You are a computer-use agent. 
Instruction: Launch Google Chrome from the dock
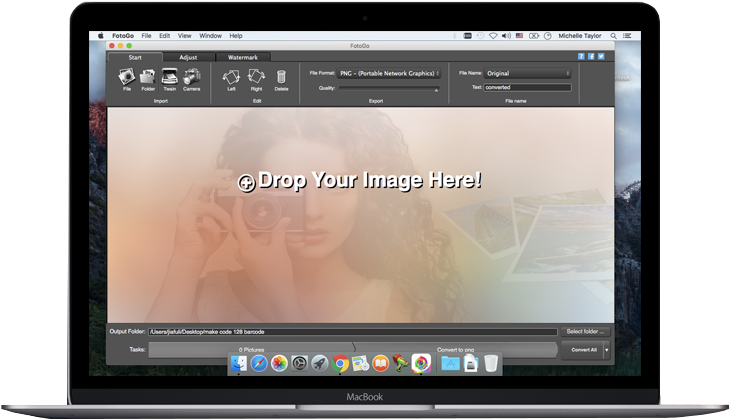(x=340, y=363)
